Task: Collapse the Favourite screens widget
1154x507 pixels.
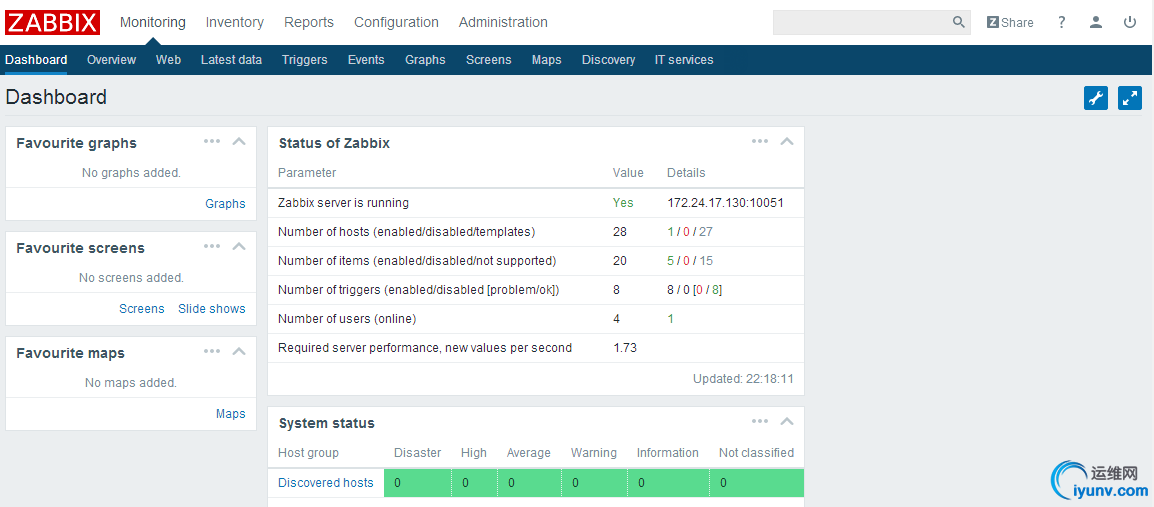Action: pos(239,247)
